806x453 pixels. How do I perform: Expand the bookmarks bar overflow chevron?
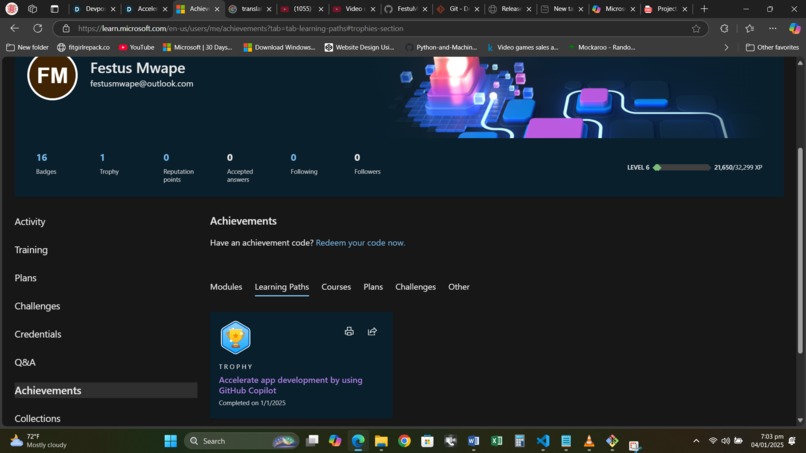tap(726, 47)
